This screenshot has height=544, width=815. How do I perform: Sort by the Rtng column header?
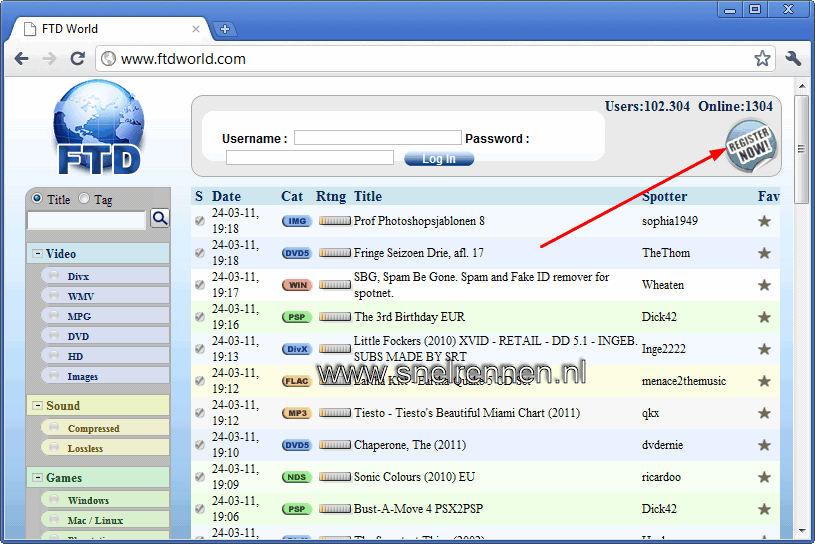[331, 196]
